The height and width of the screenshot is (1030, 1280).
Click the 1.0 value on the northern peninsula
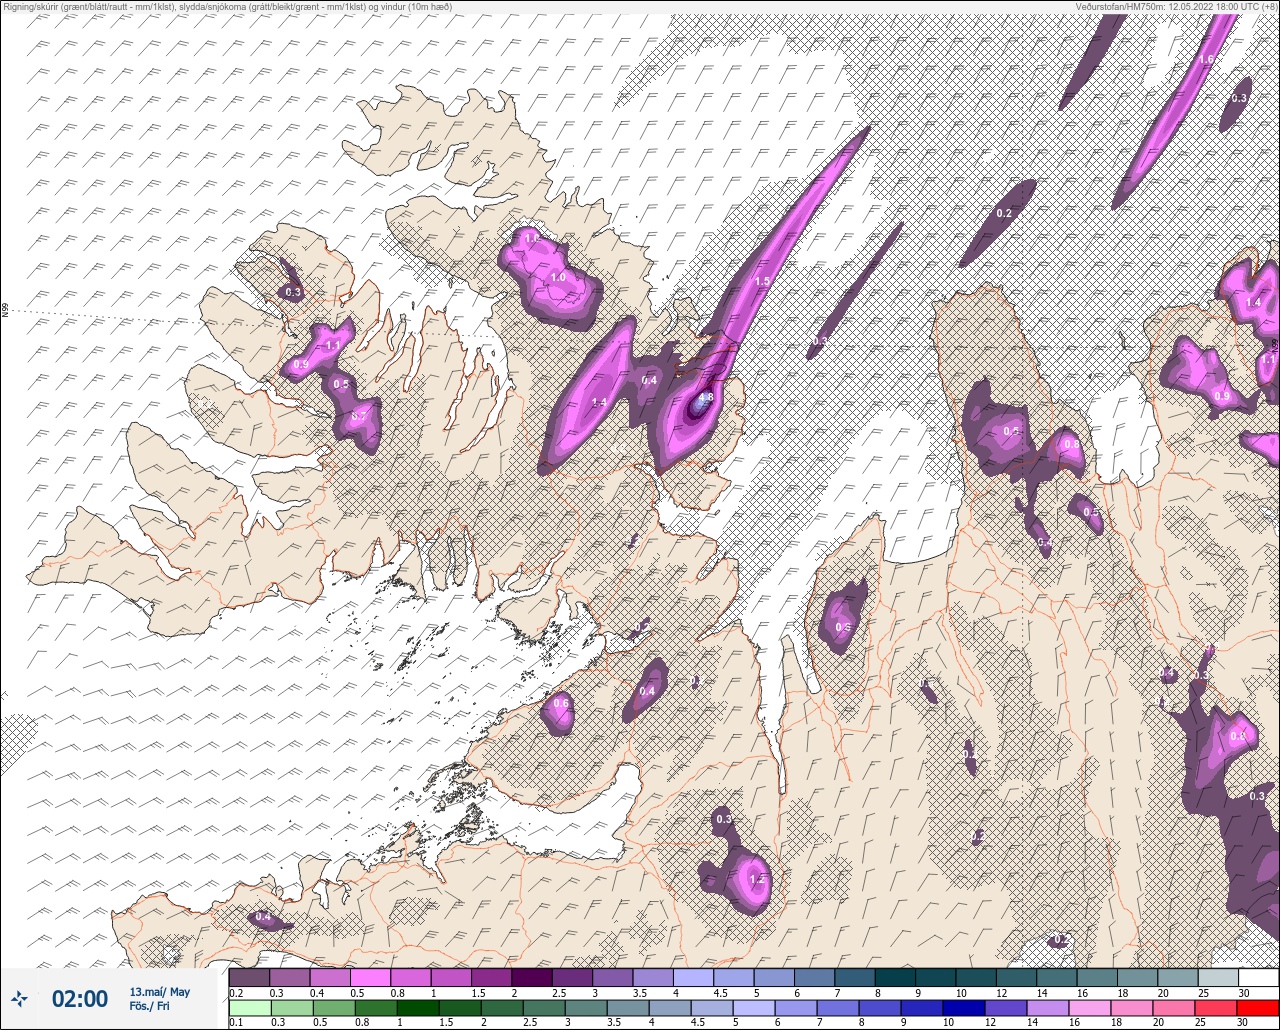coord(558,277)
